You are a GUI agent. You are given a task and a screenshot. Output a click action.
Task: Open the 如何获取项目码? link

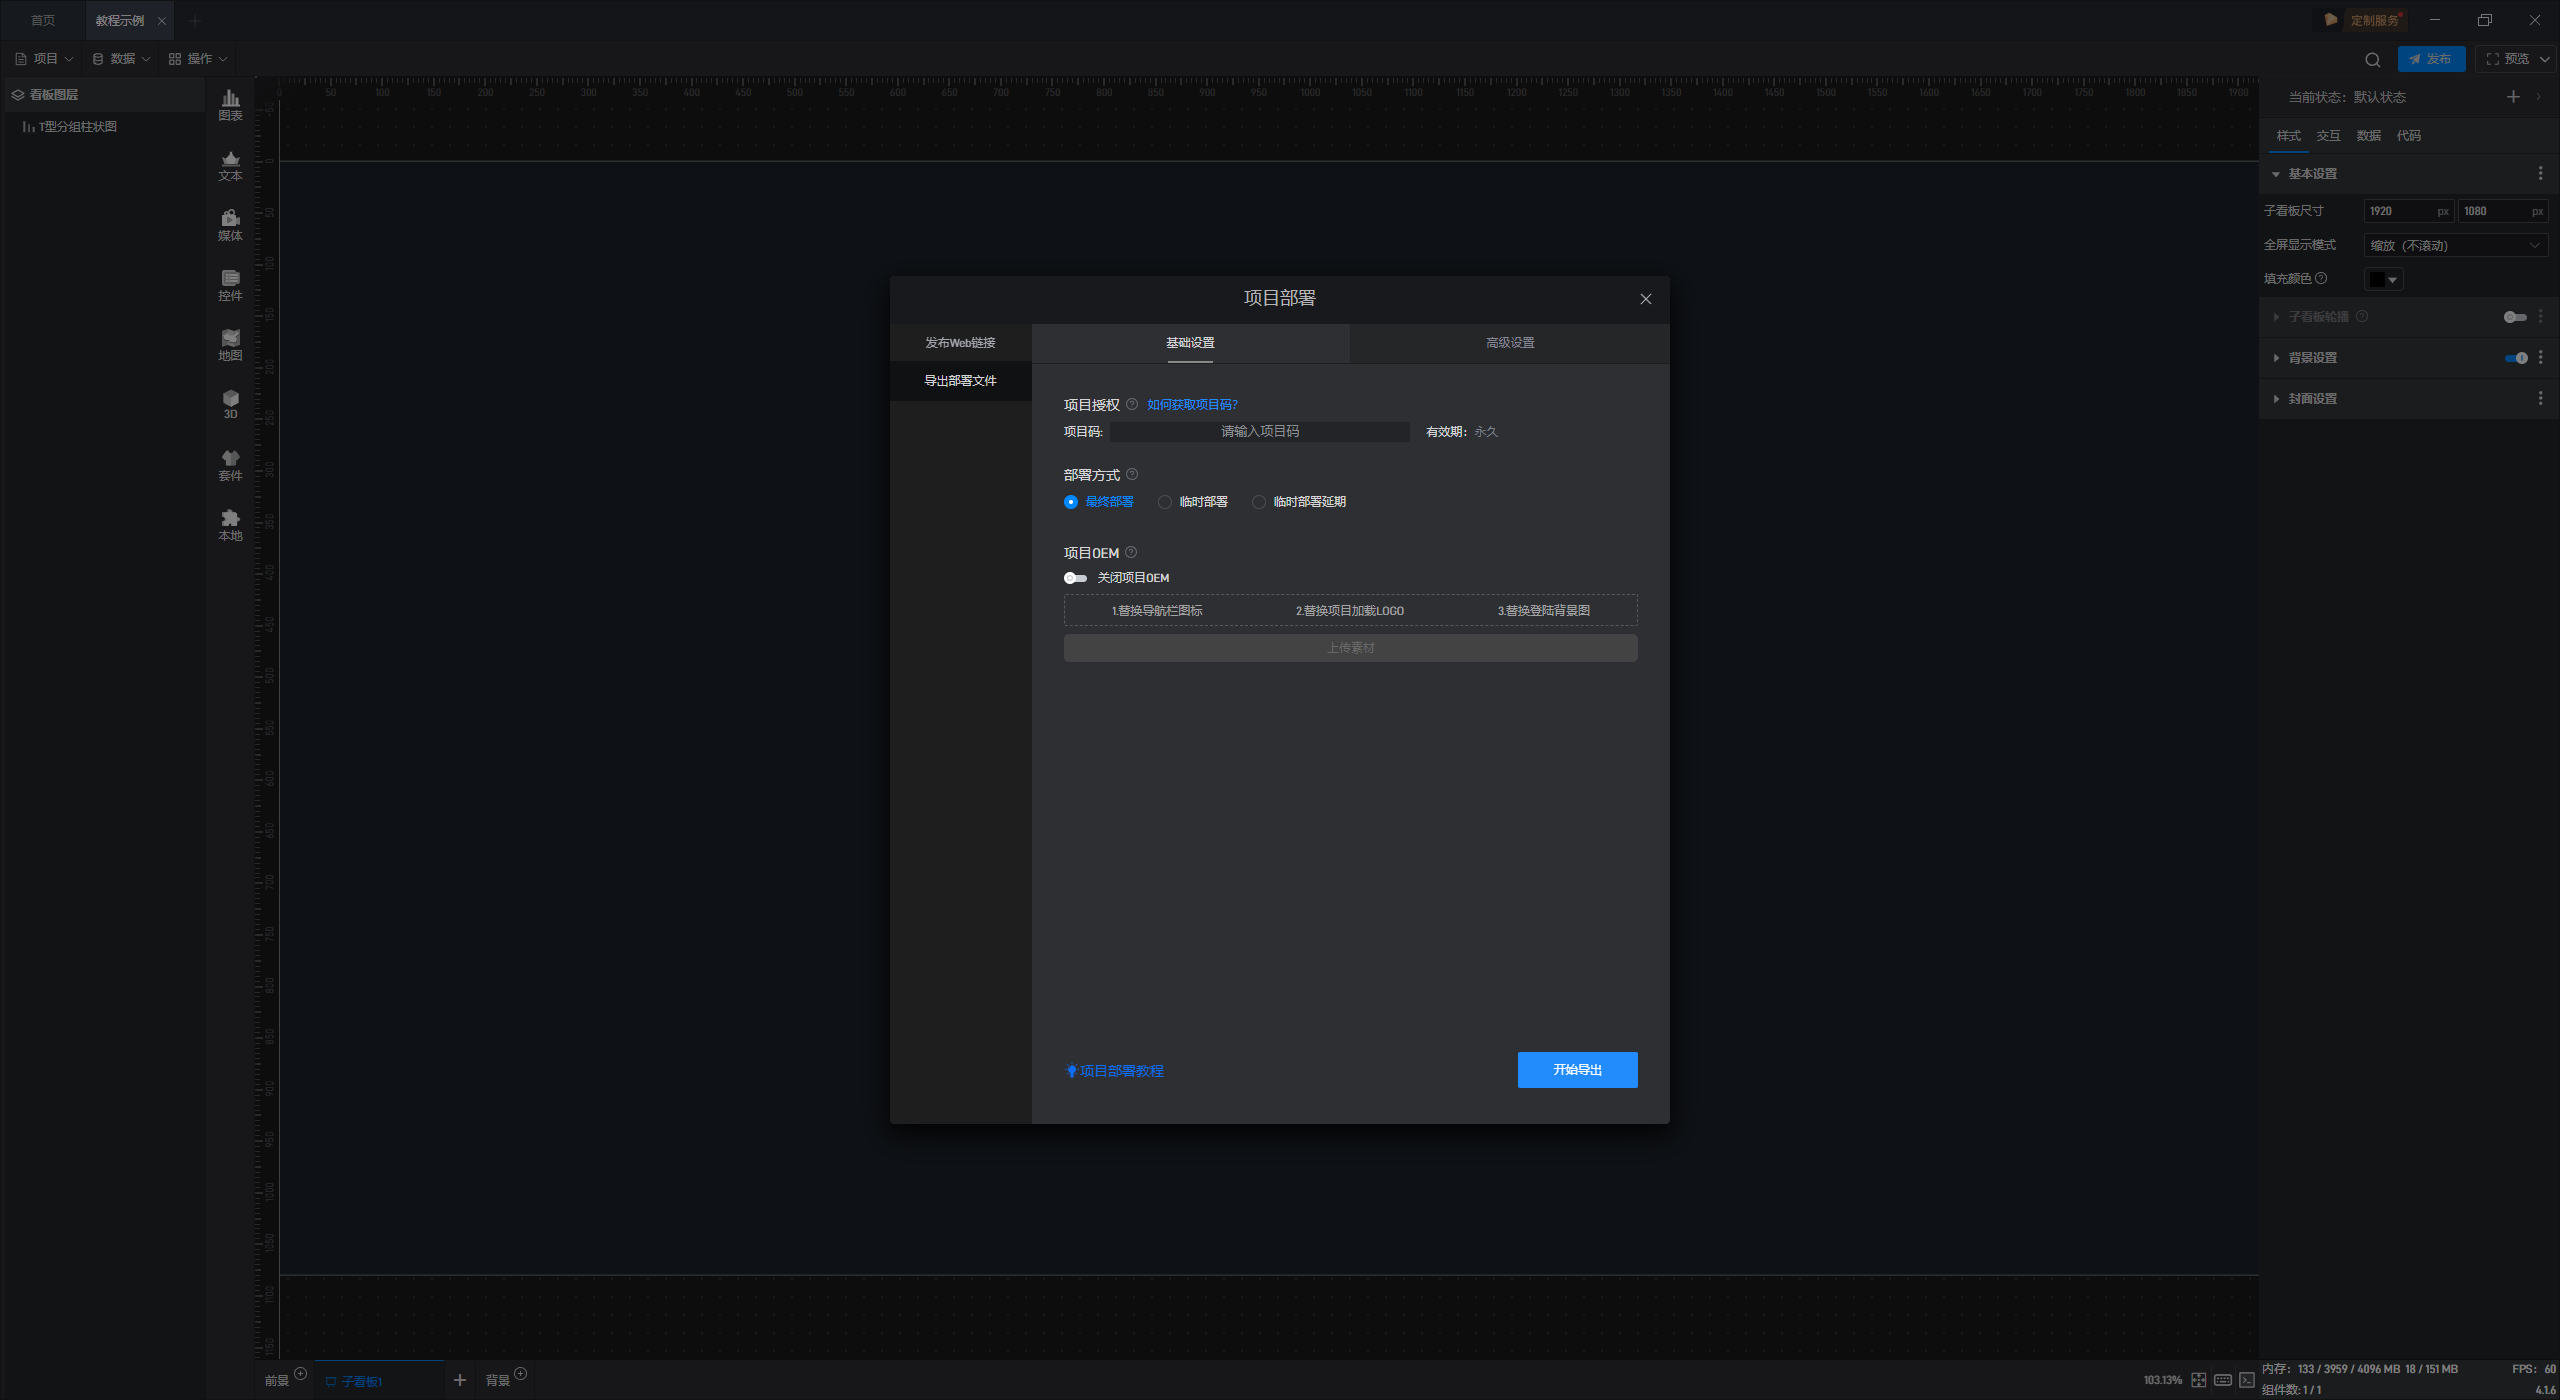point(1192,405)
